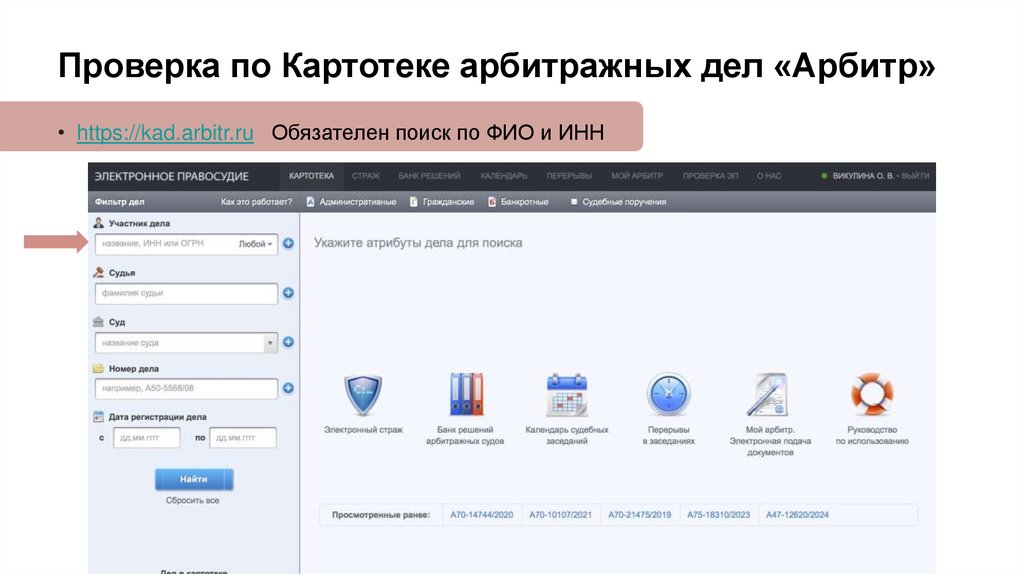Viewport: 1024px width, 574px height.
Task: Open Календарь судебных заседаний calendar icon
Action: tap(566, 394)
